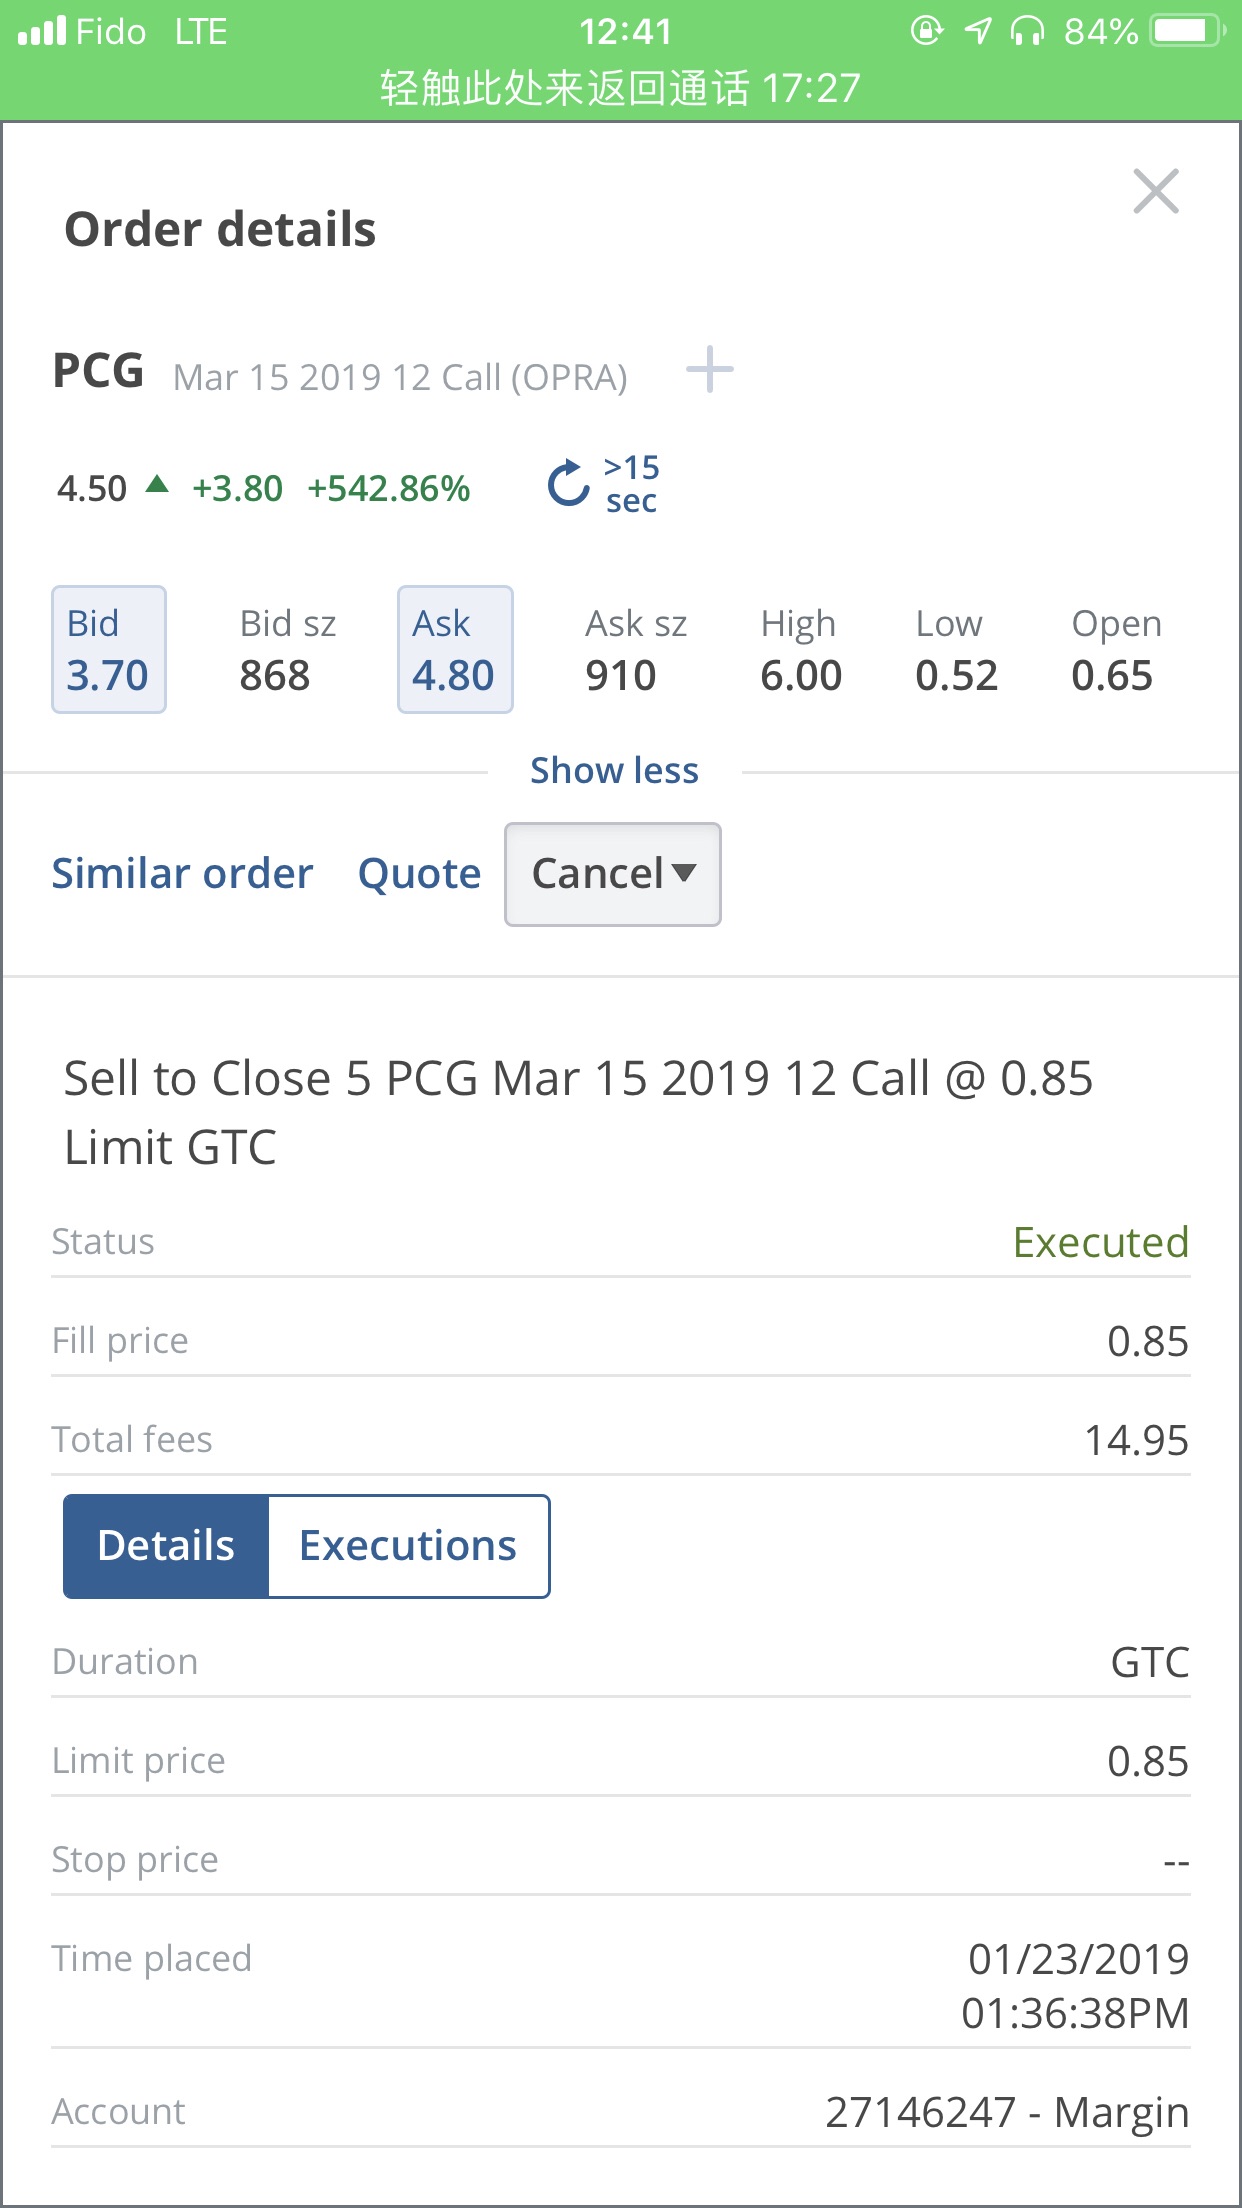Viewport: 1242px width, 2208px height.
Task: Tap the Executed status value
Action: click(x=1100, y=1242)
